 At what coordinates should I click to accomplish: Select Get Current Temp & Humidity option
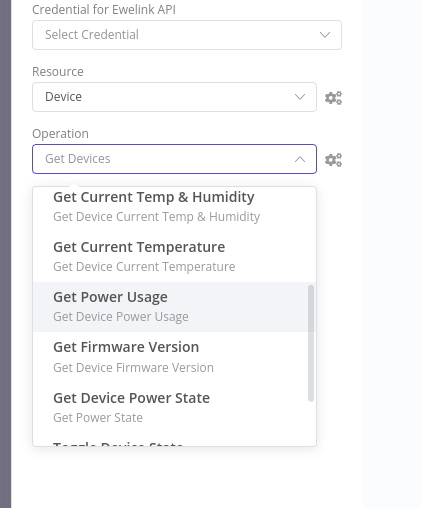click(x=174, y=207)
